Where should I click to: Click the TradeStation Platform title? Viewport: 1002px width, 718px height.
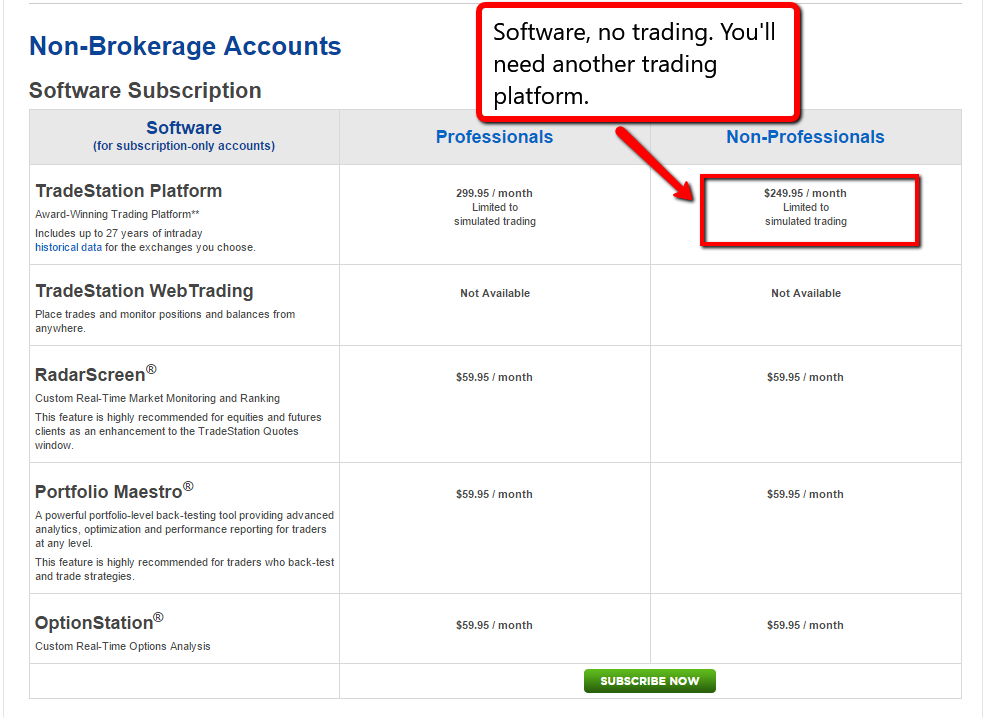click(129, 191)
